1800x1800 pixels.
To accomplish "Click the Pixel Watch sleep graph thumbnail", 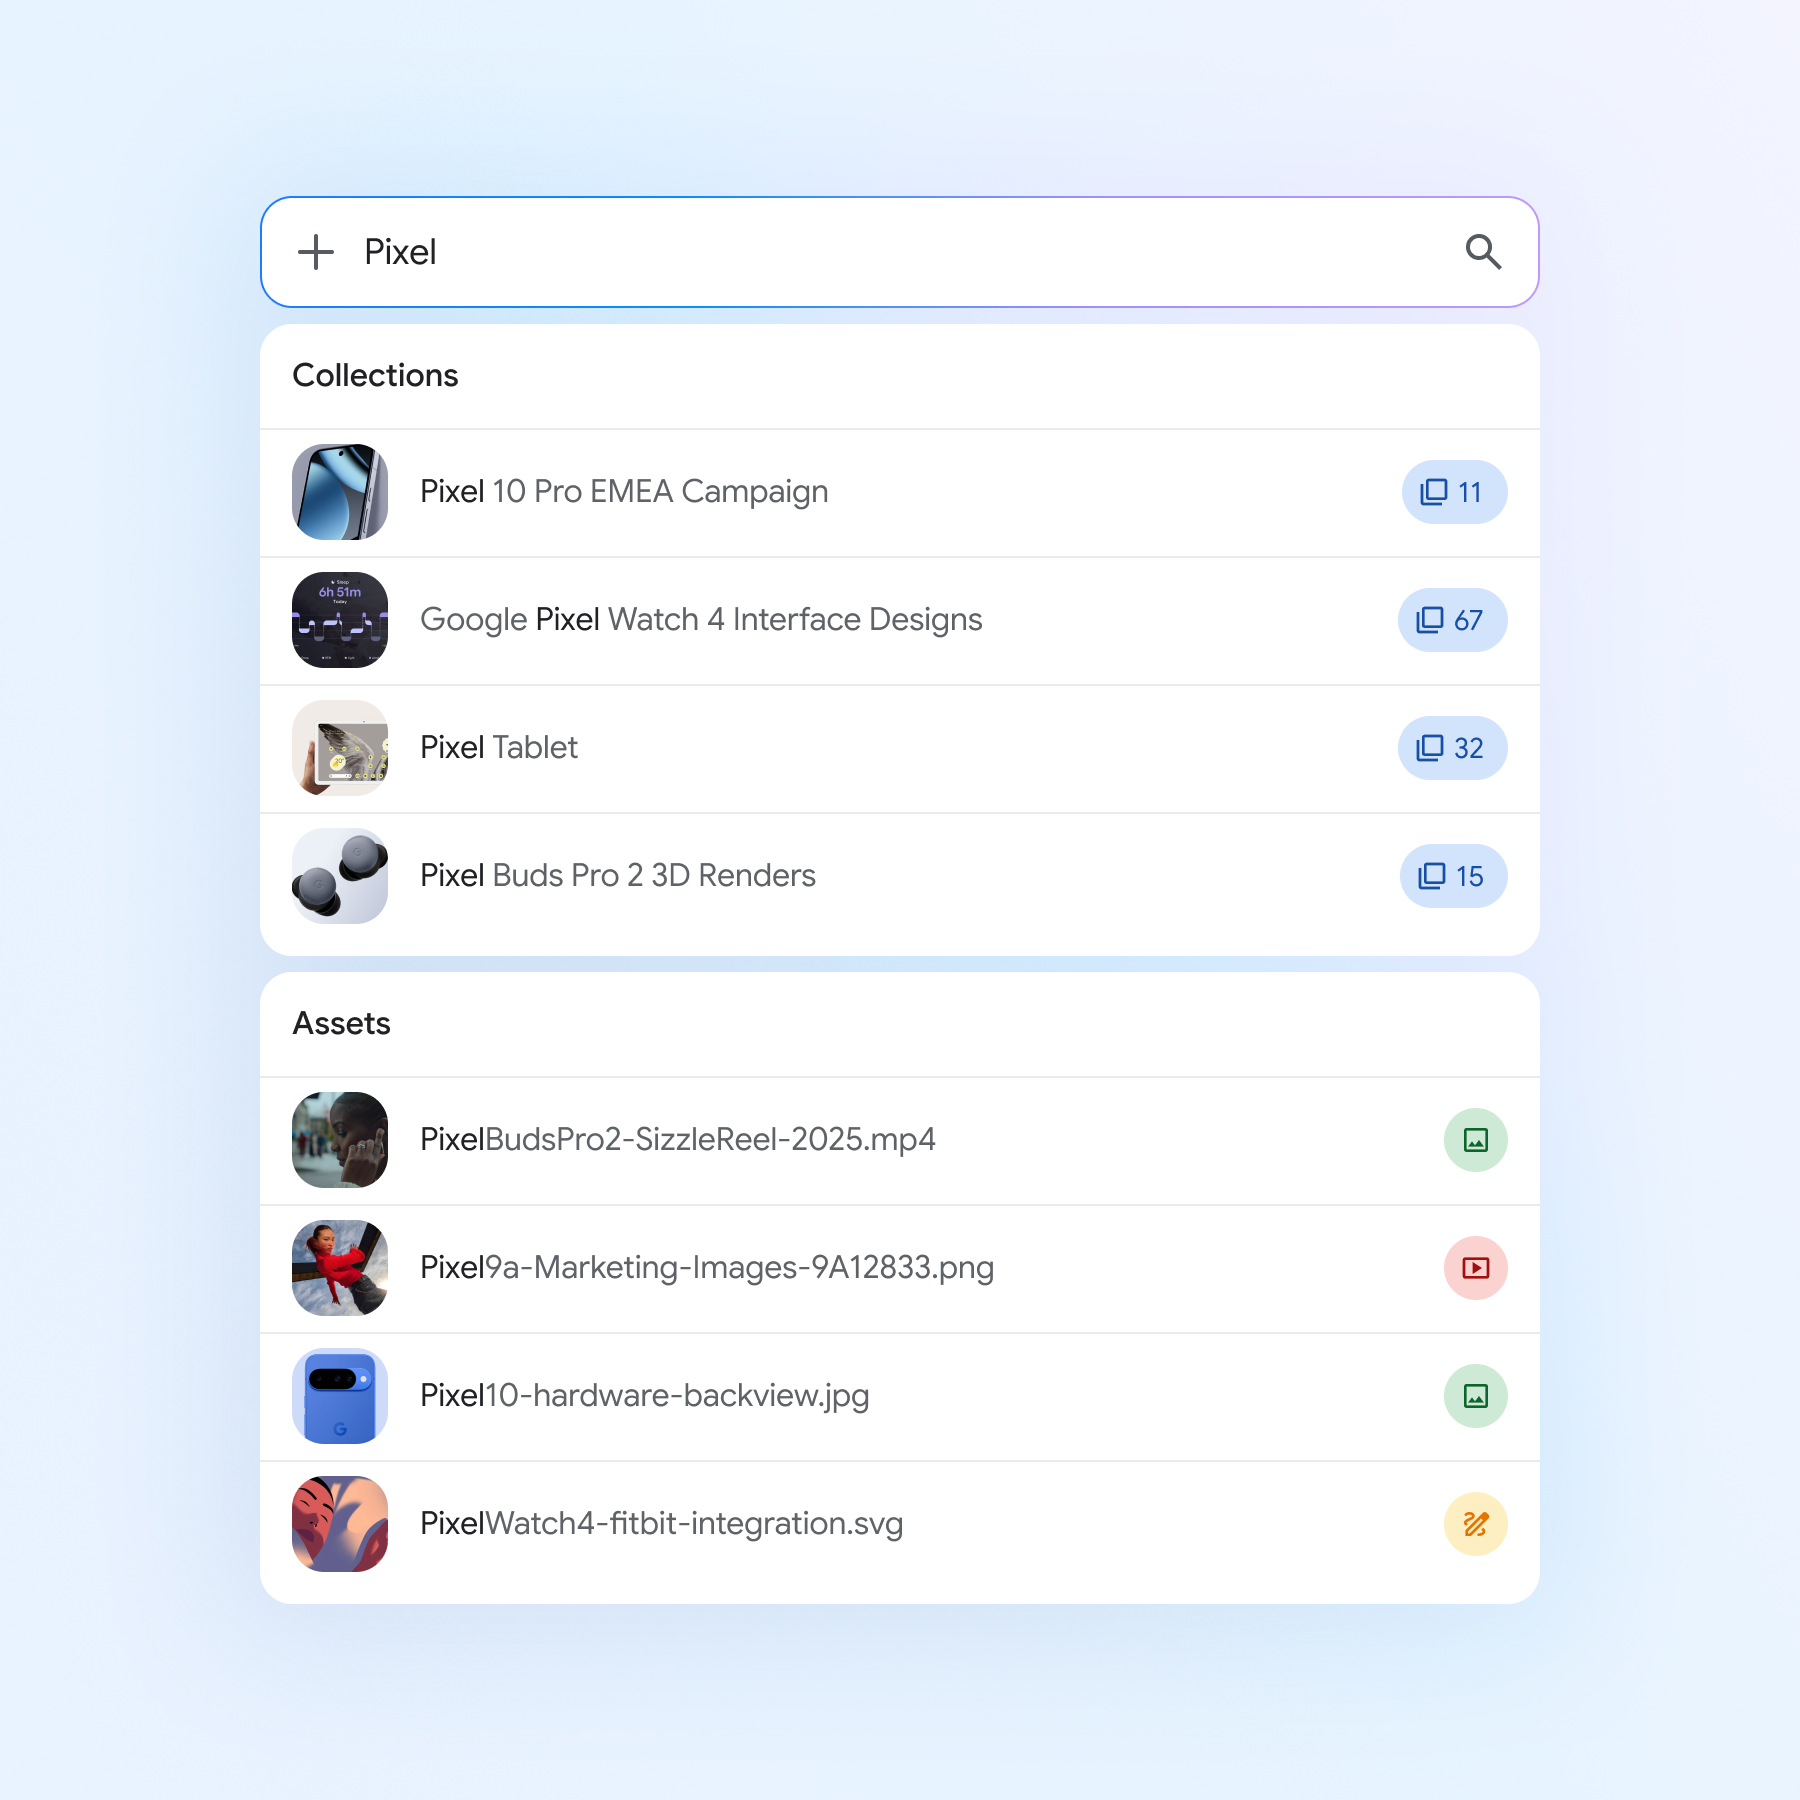I will click(x=340, y=620).
